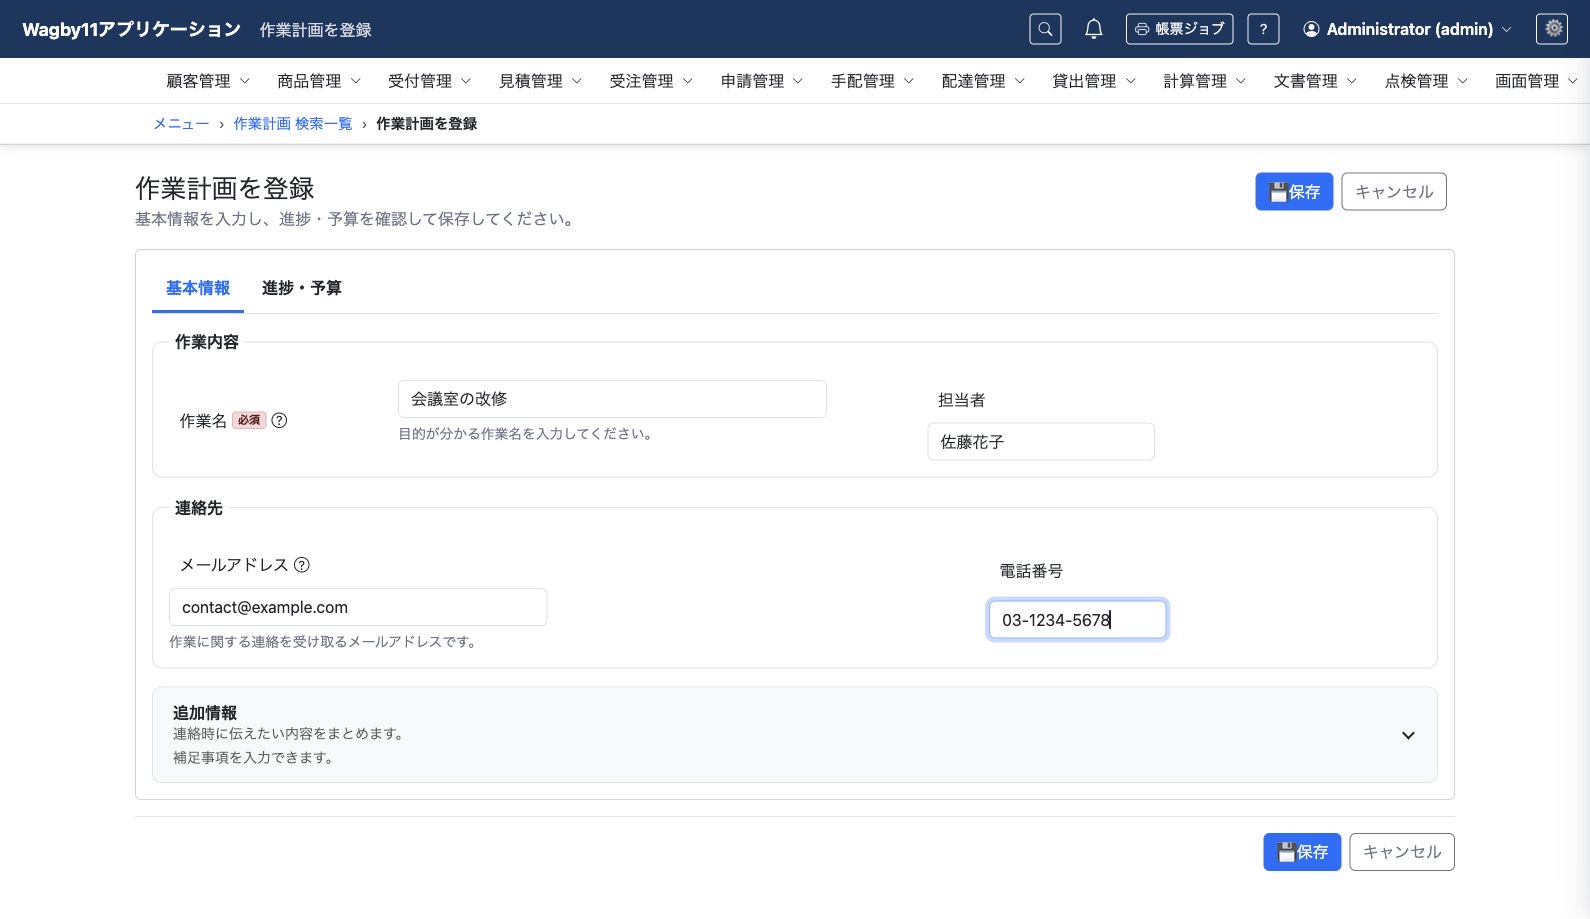Click the top 保存 save button
1590x919 pixels.
pyautogui.click(x=1294, y=192)
